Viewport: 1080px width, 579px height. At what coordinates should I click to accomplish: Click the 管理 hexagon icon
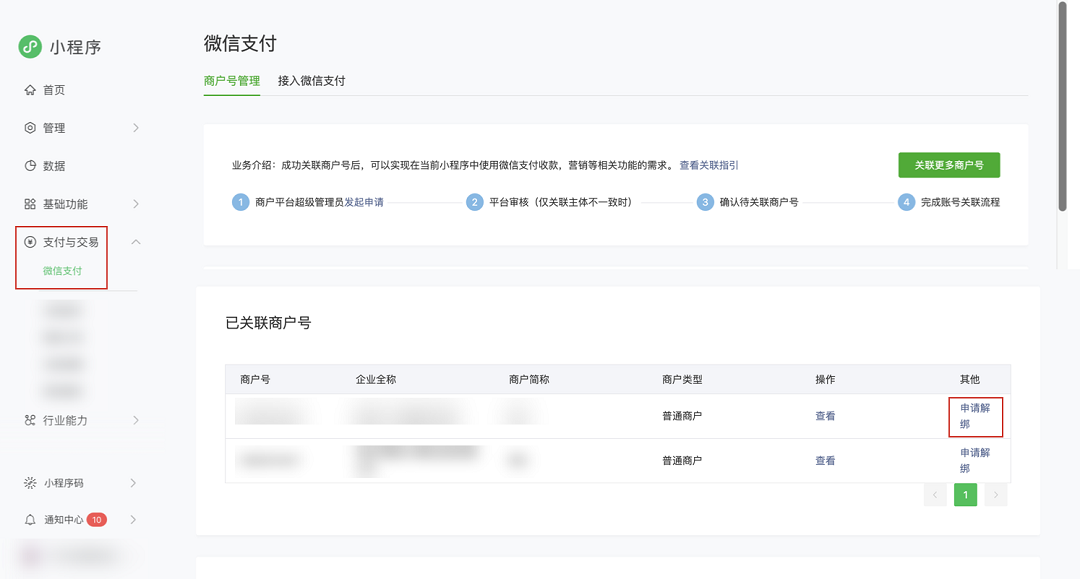click(30, 128)
